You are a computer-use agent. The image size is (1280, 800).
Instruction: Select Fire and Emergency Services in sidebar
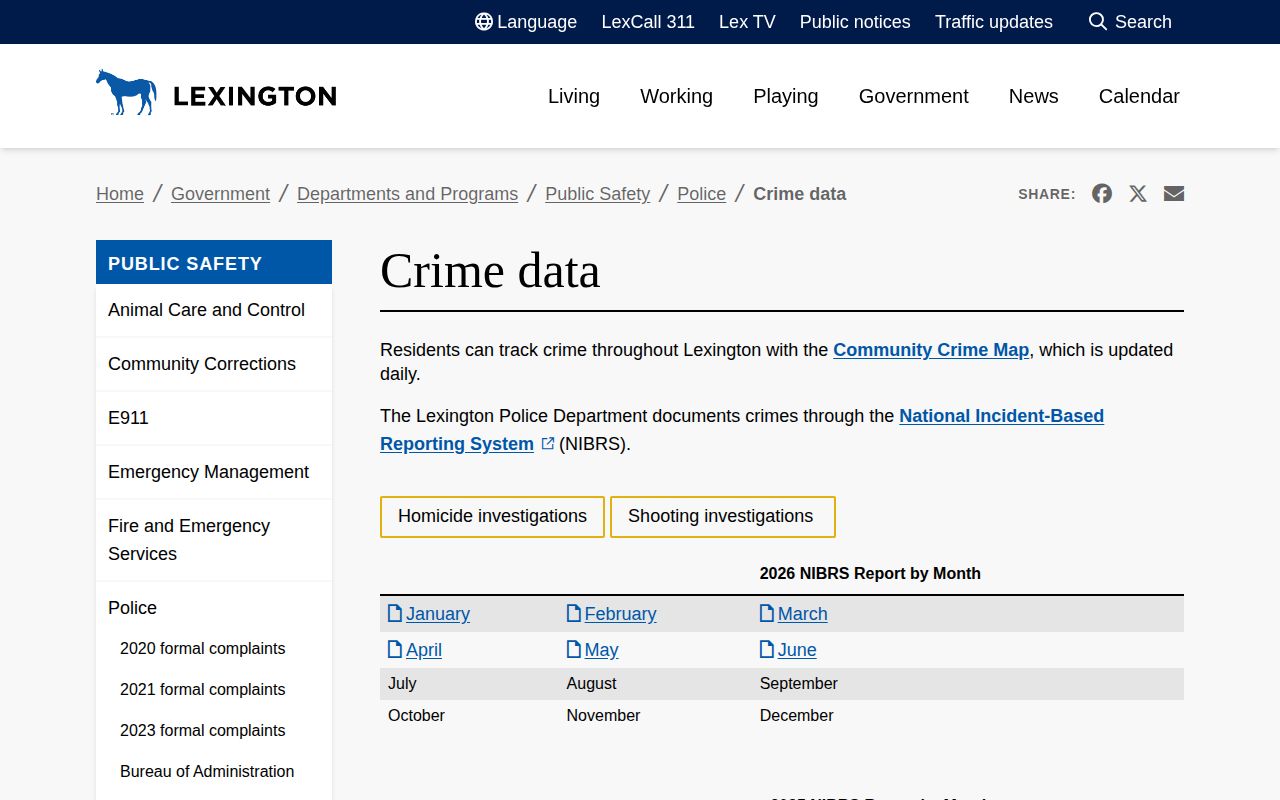pos(214,540)
